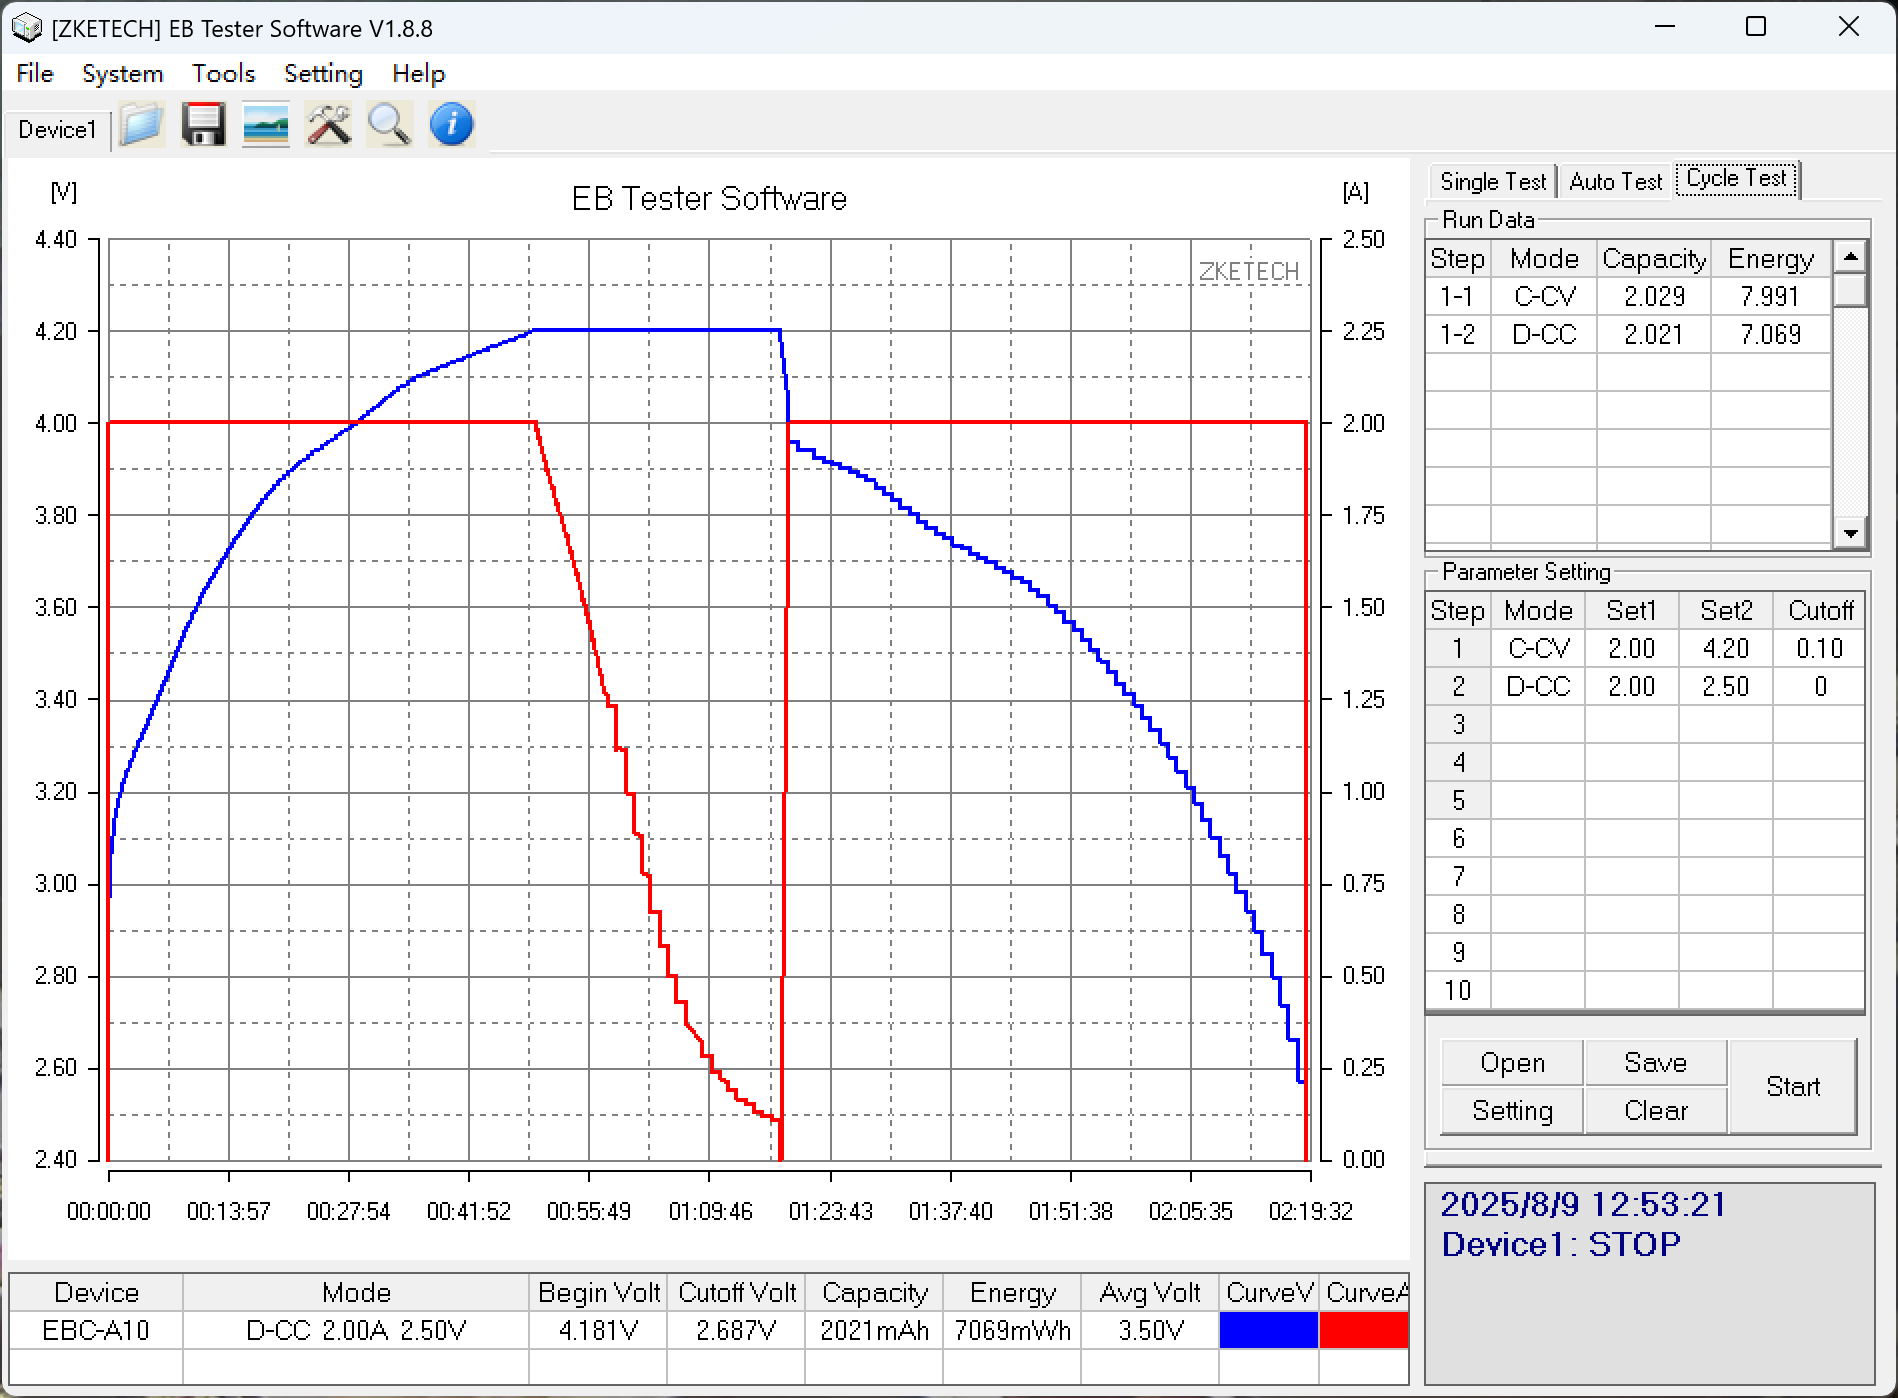Select step 2 Mode cell D-CC
1898x1398 pixels.
(x=1538, y=687)
